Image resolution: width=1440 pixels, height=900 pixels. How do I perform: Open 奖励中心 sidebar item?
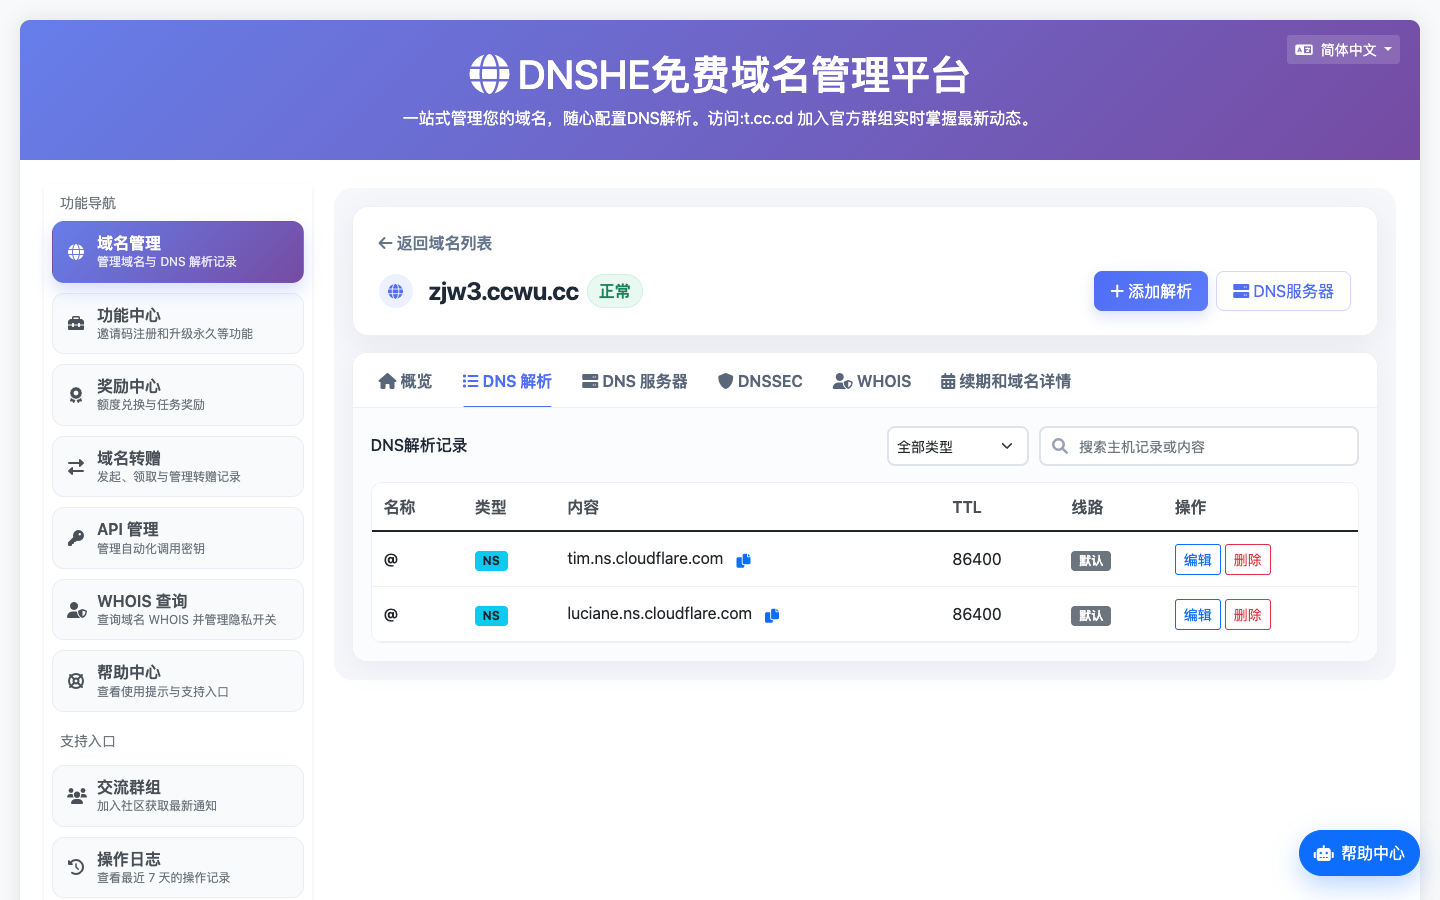point(178,395)
